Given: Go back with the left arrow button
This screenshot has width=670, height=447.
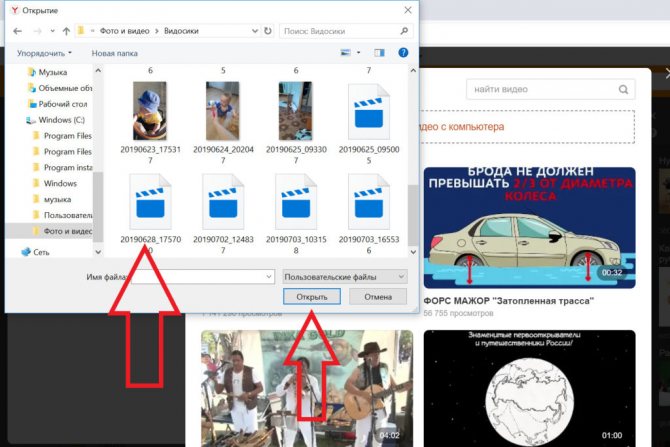Looking at the screenshot, I should coord(18,31).
